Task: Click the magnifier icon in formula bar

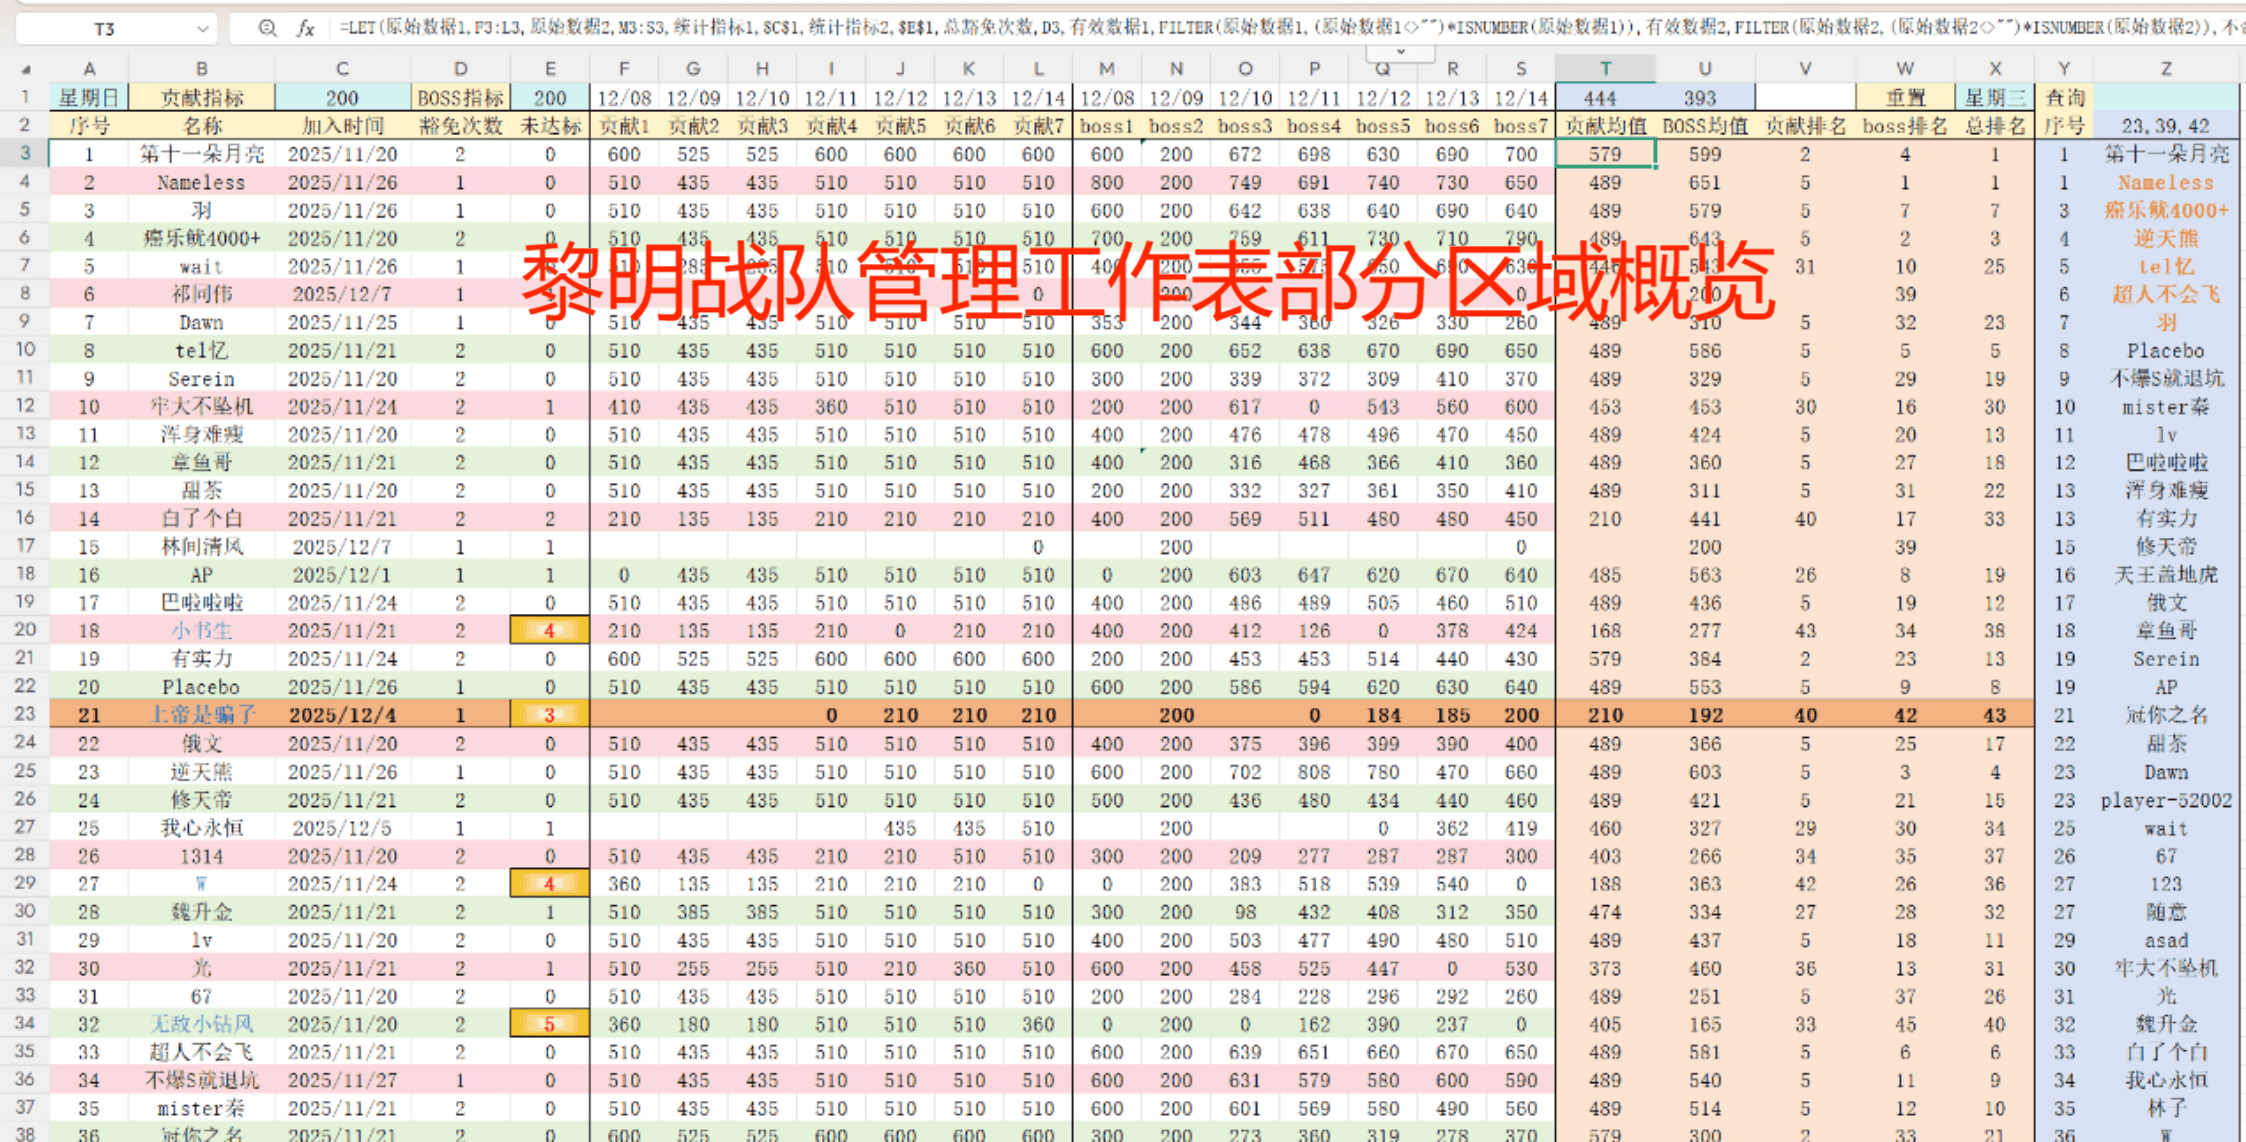Action: tap(267, 28)
